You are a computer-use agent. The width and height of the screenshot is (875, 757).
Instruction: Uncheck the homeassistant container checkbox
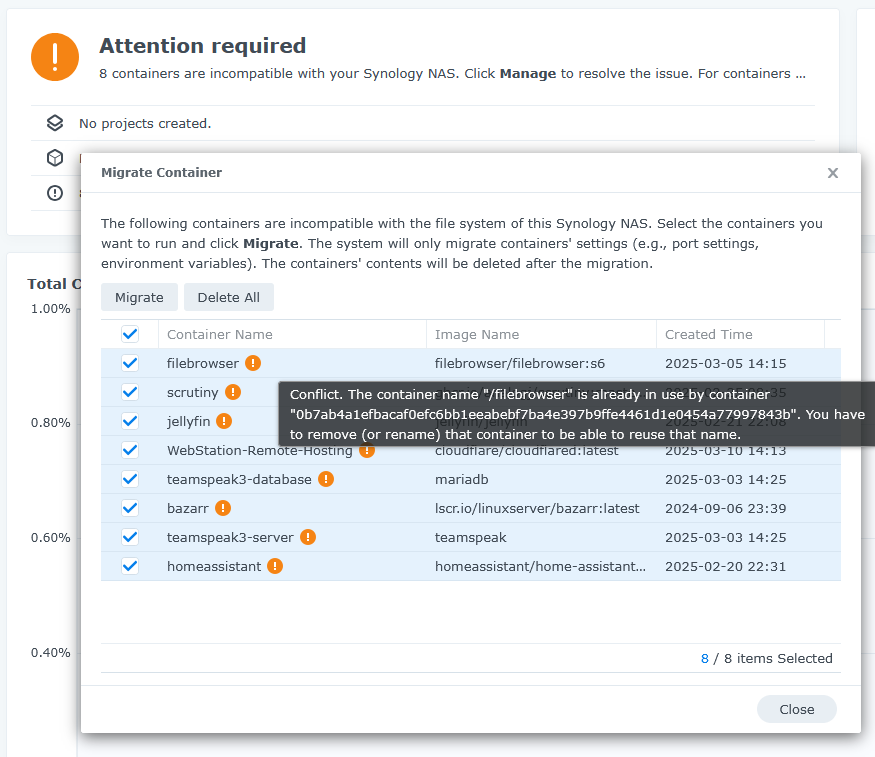point(130,566)
